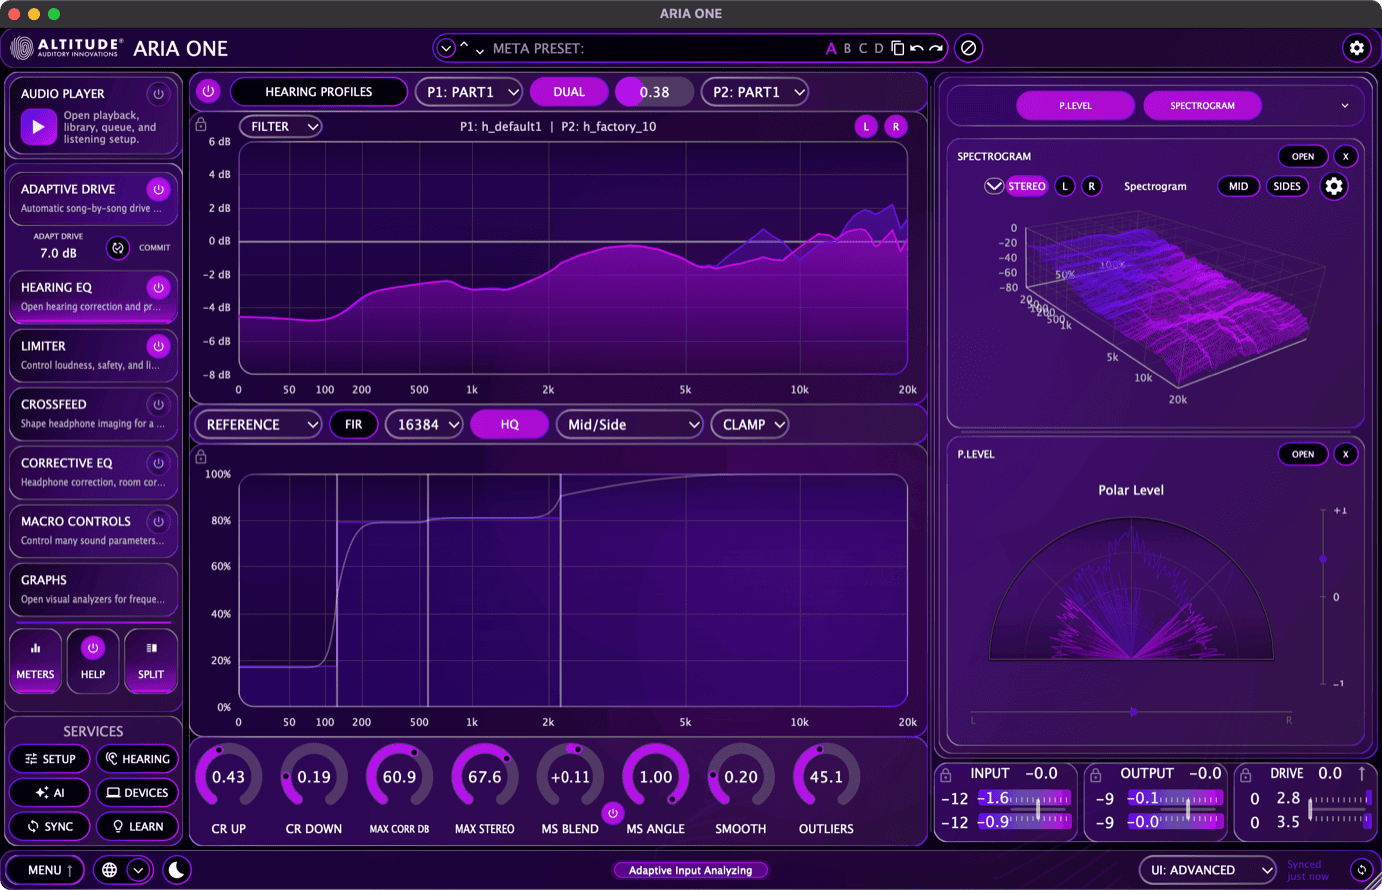This screenshot has width=1382, height=890.
Task: Open the REFERENCE dropdown
Action: 258,425
